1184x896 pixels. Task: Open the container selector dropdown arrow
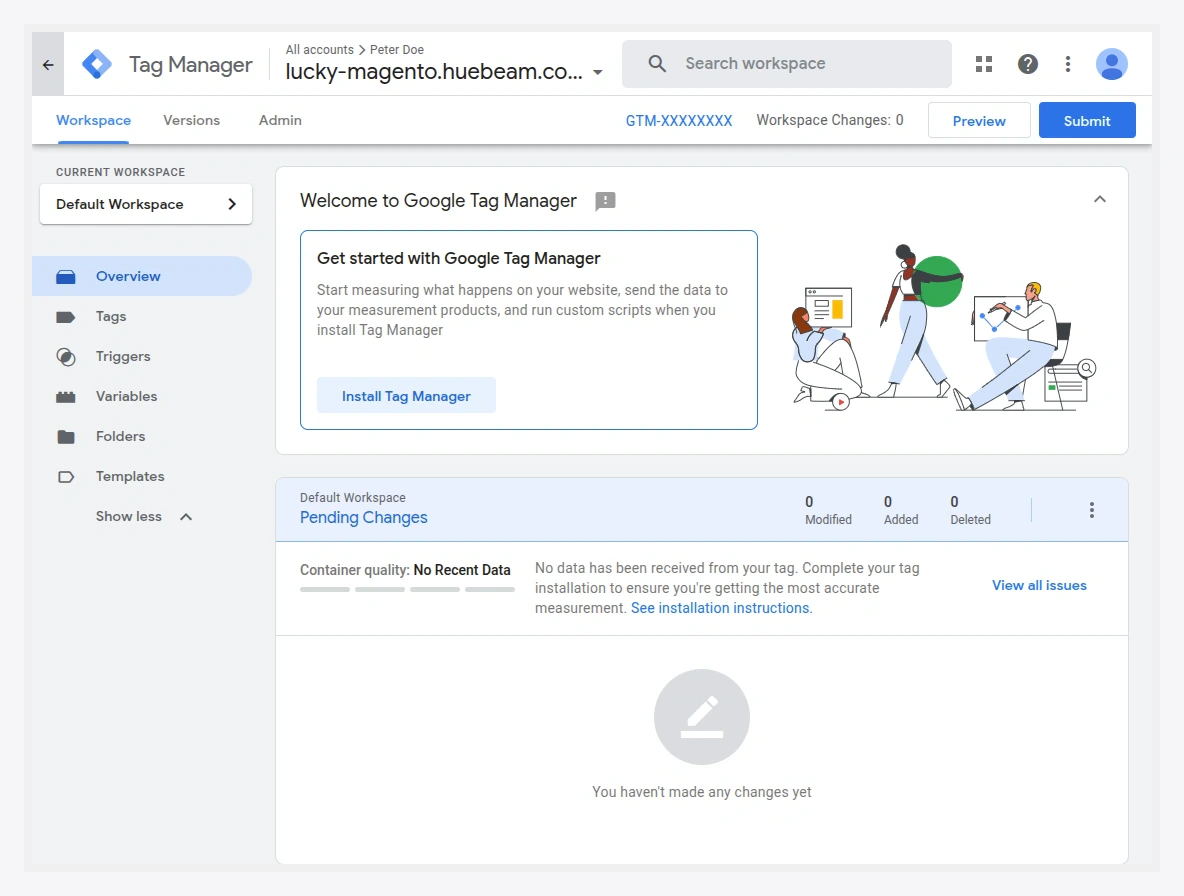[598, 72]
